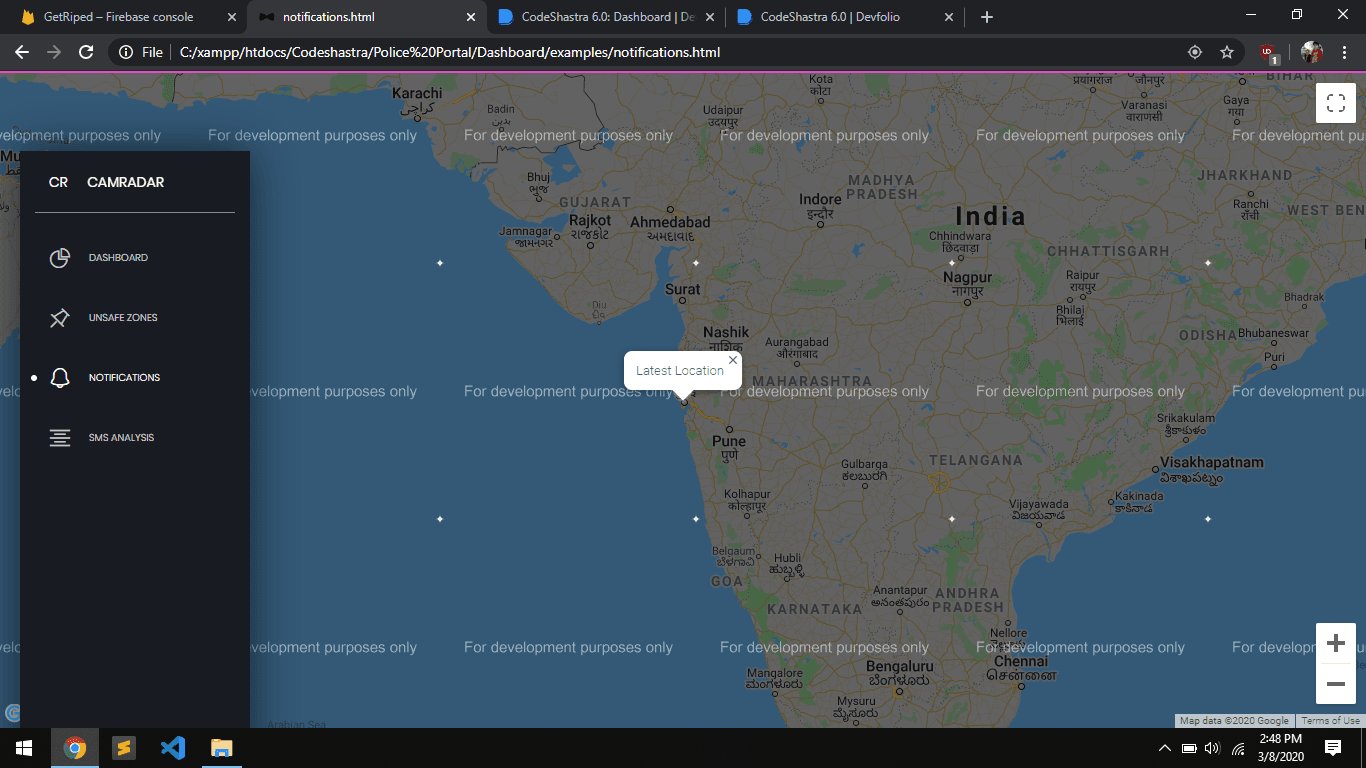Open Chrome from the taskbar

point(75,748)
